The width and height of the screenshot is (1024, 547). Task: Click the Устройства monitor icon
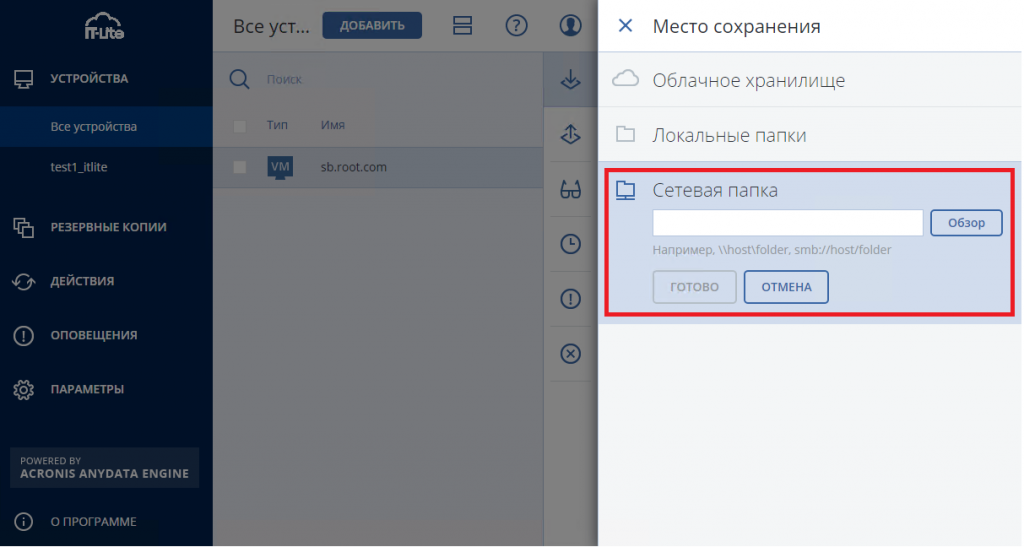(x=24, y=79)
